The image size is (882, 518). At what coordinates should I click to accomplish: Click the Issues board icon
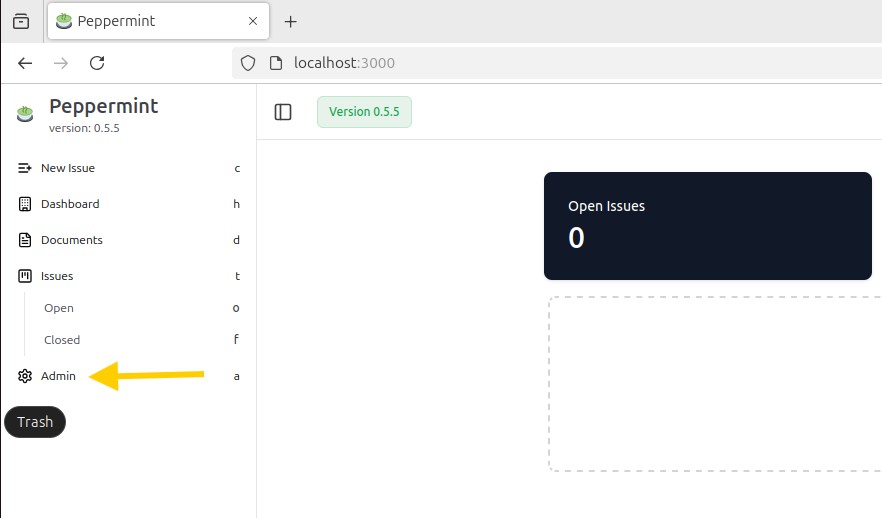(25, 276)
